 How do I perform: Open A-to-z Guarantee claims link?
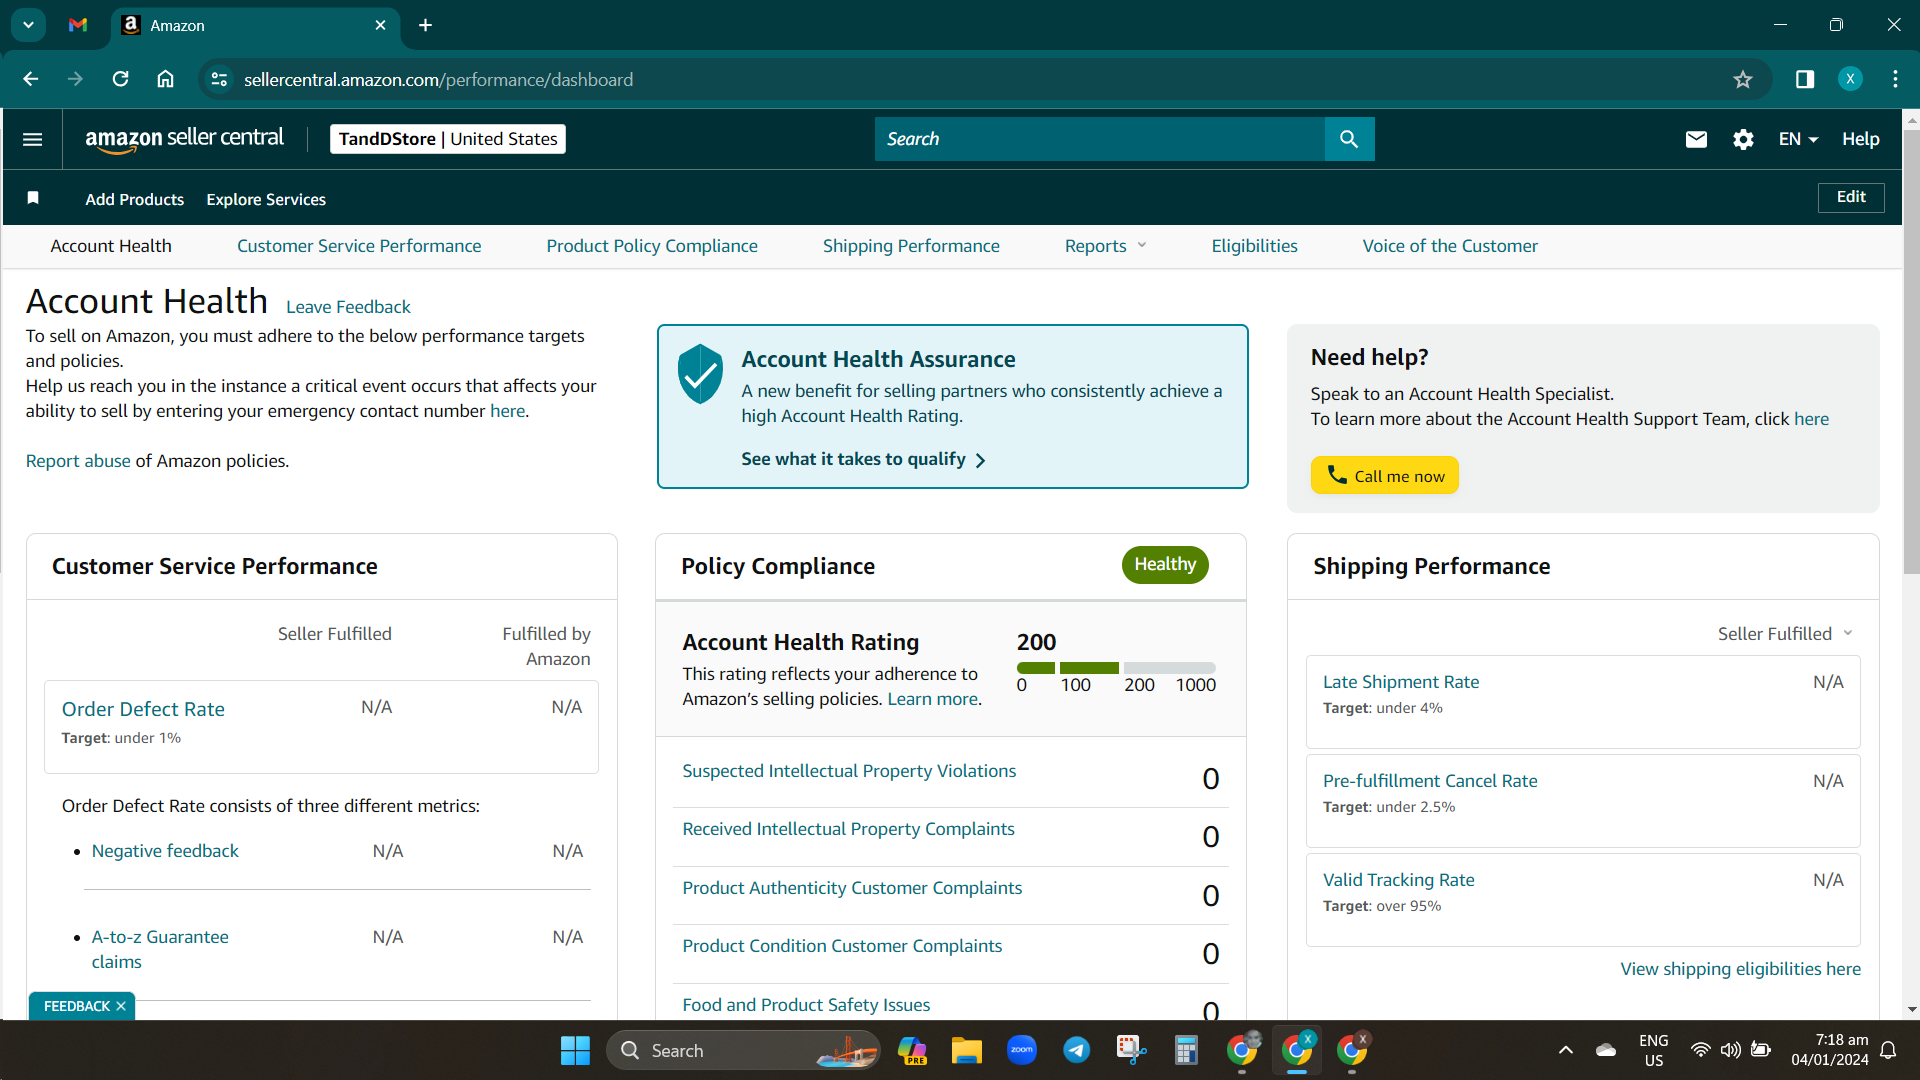(x=160, y=949)
